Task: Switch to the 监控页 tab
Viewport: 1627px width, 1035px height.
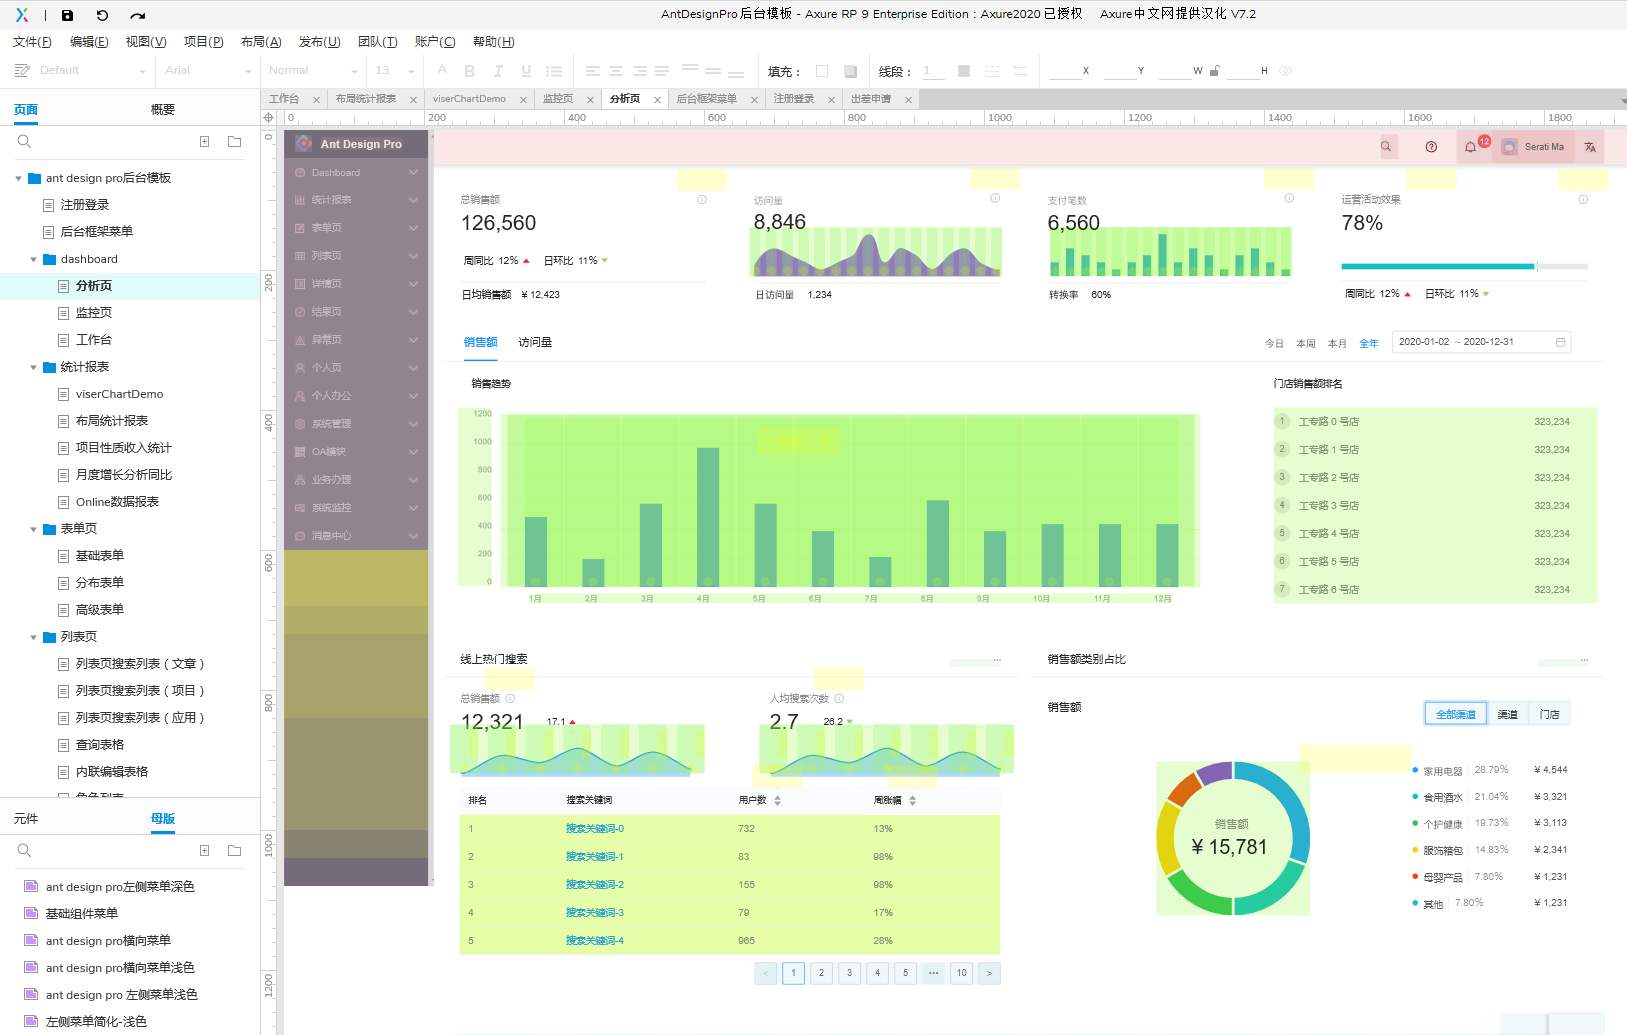Action: click(x=558, y=99)
